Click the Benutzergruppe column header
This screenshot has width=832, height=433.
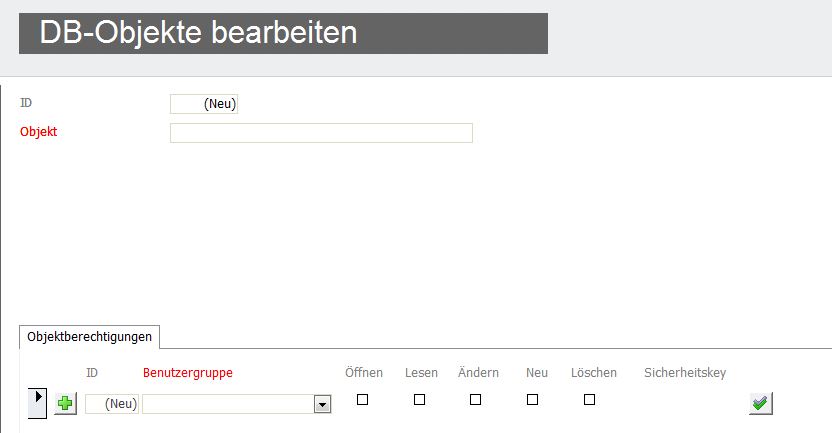[x=188, y=373]
